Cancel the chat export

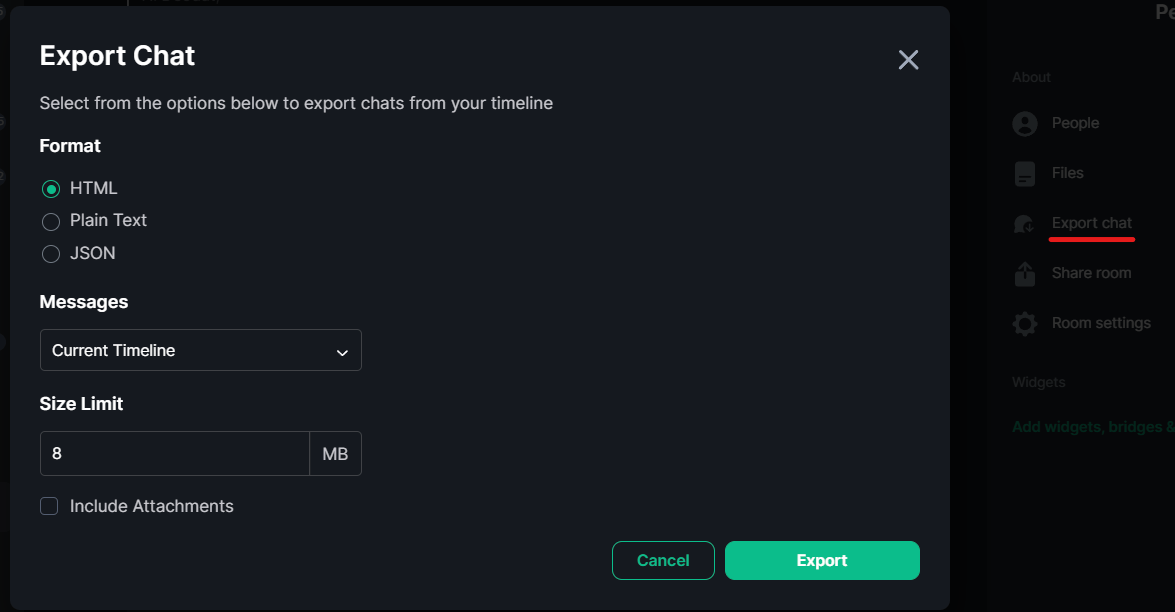click(x=663, y=560)
